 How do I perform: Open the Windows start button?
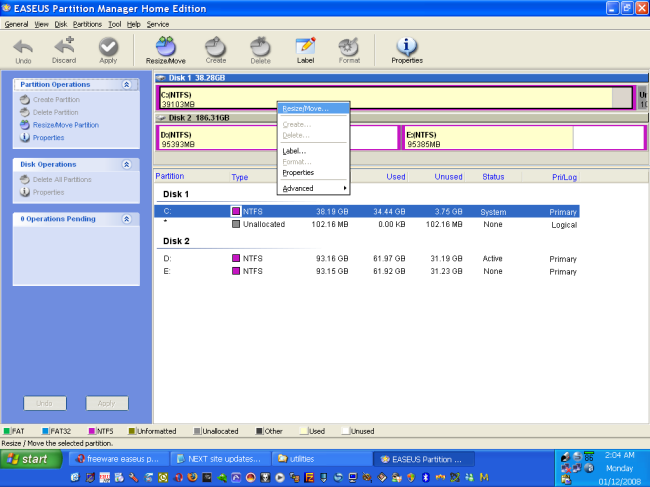(31, 459)
